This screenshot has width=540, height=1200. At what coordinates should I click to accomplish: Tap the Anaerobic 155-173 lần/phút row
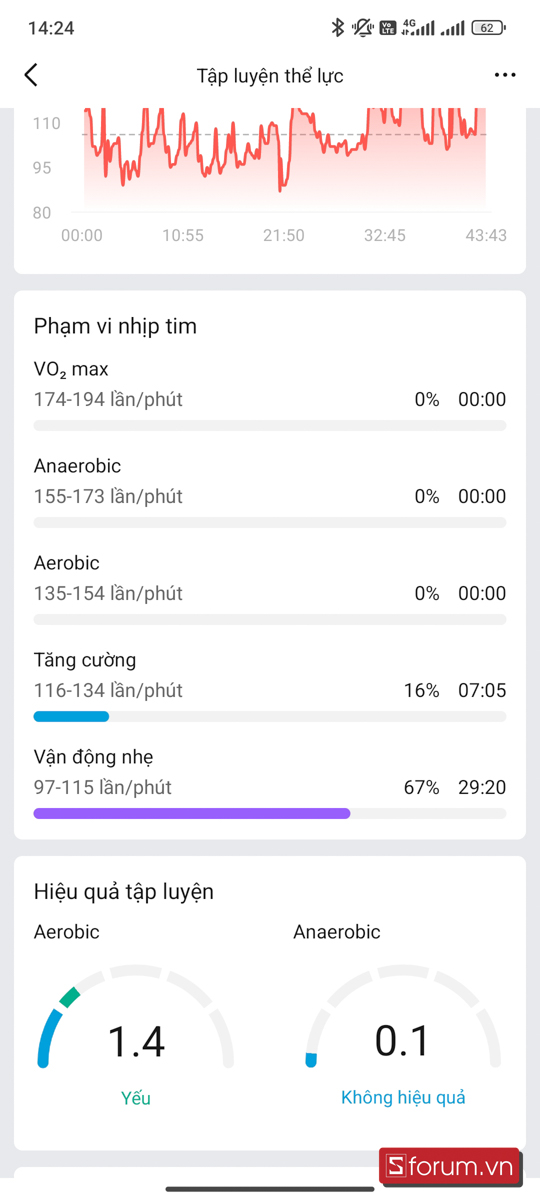pyautogui.click(x=270, y=491)
